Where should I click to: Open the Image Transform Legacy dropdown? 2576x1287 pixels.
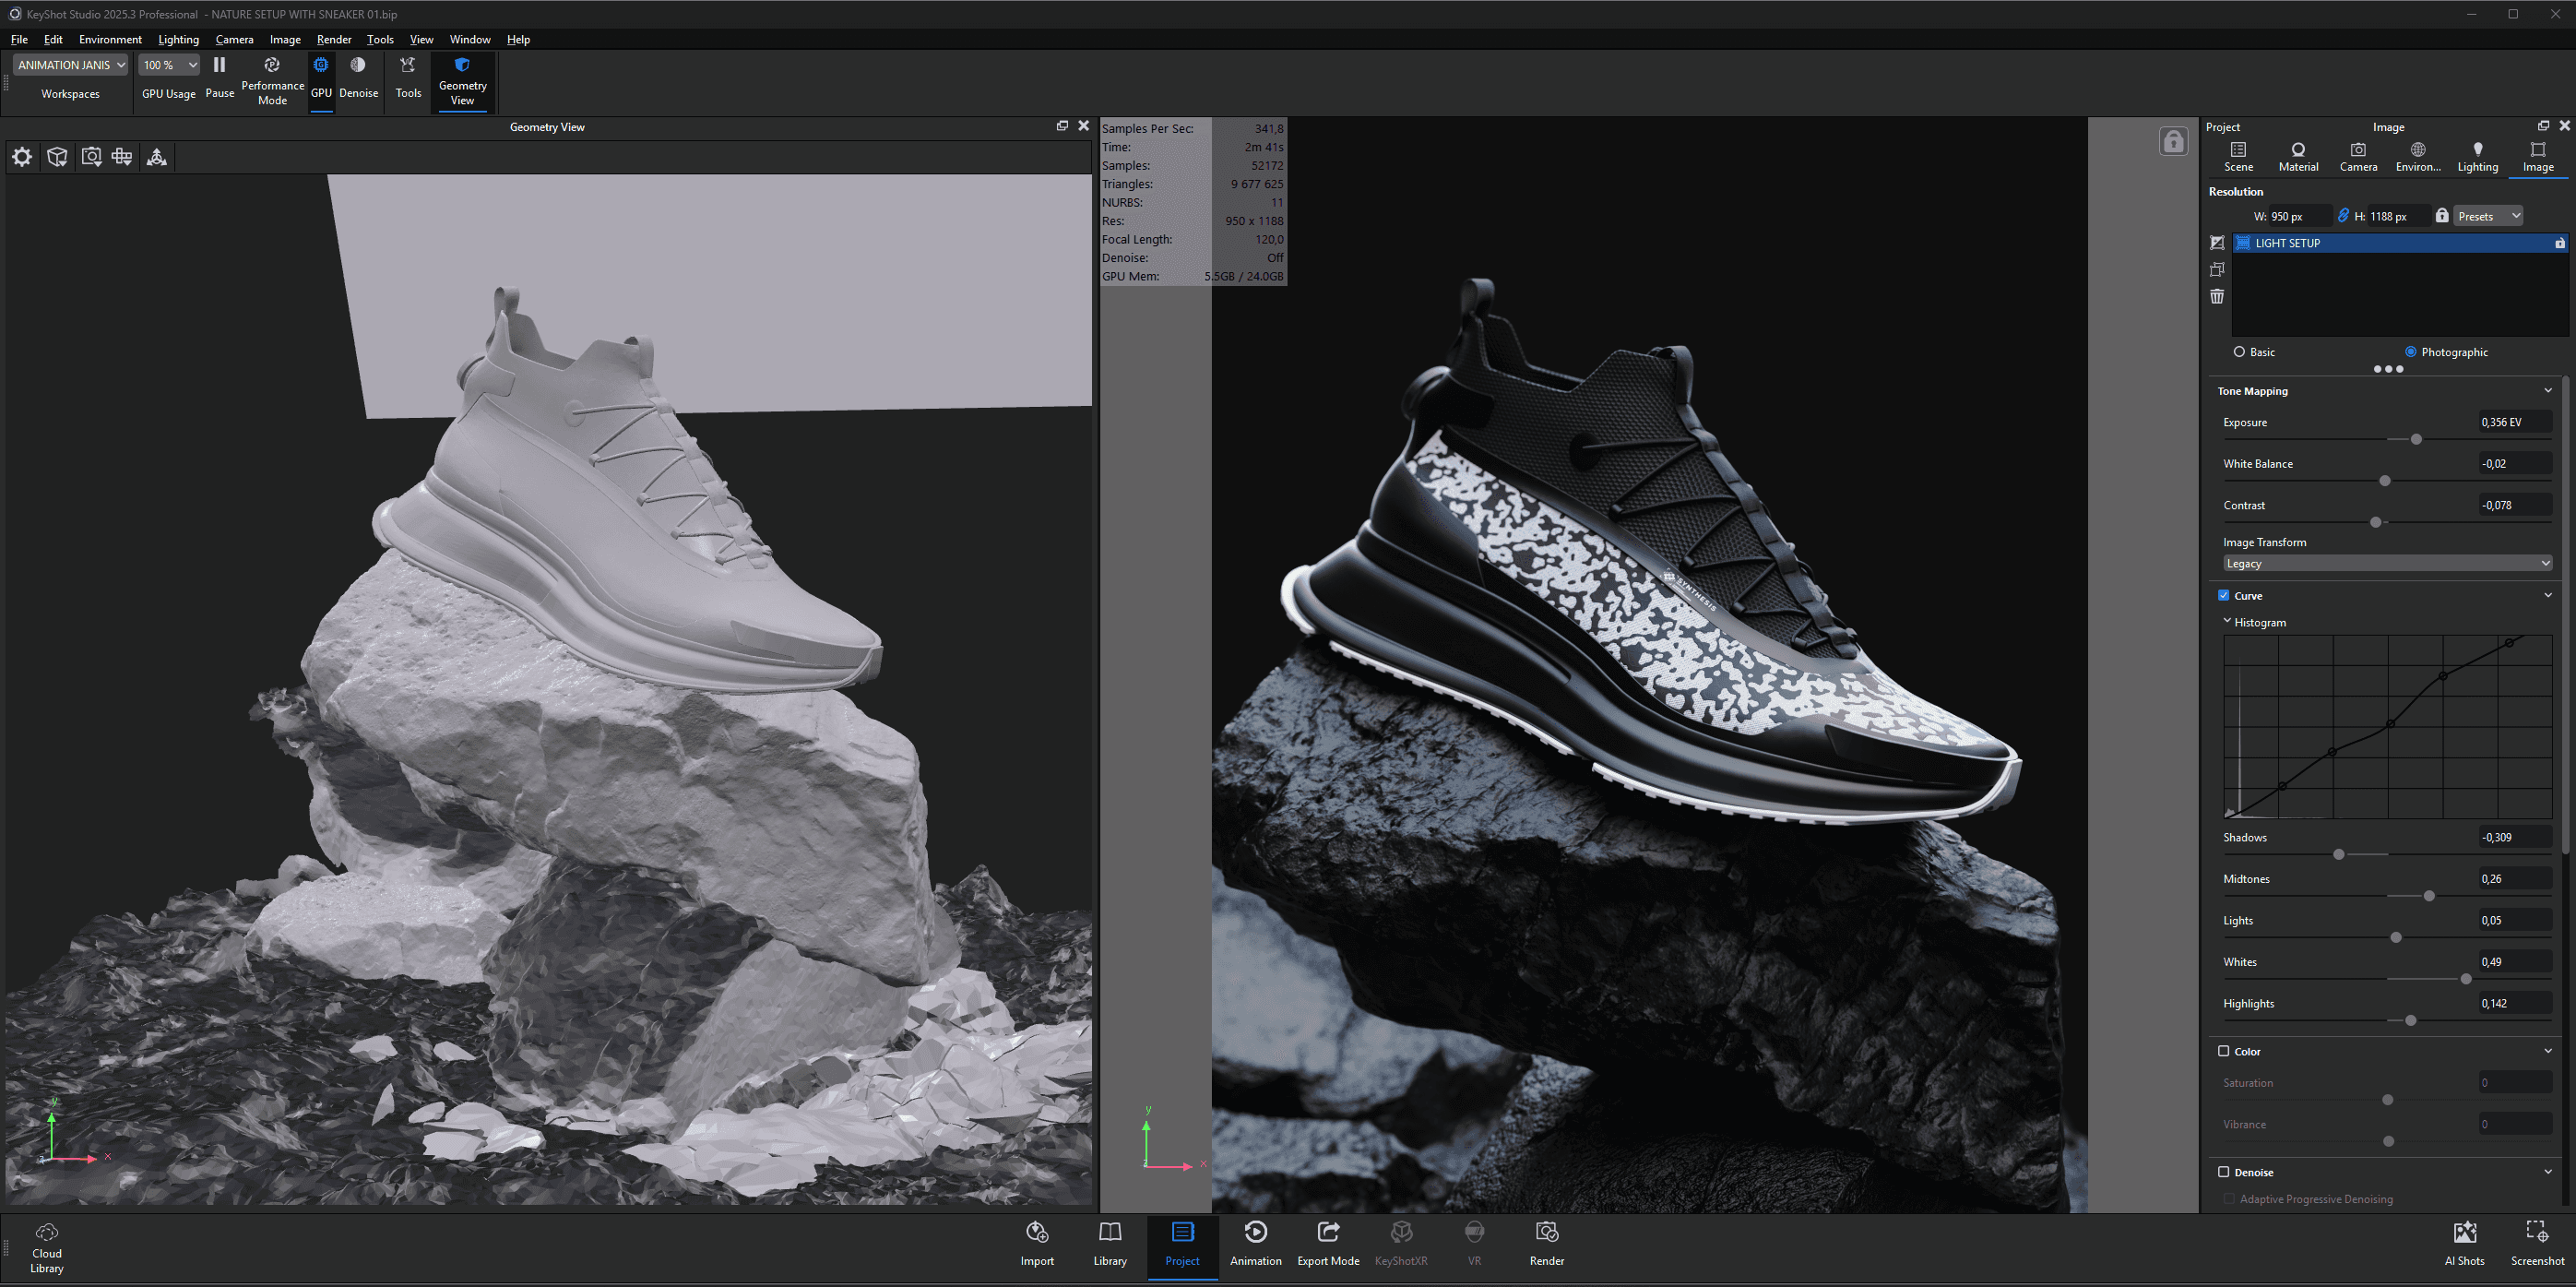point(2386,563)
